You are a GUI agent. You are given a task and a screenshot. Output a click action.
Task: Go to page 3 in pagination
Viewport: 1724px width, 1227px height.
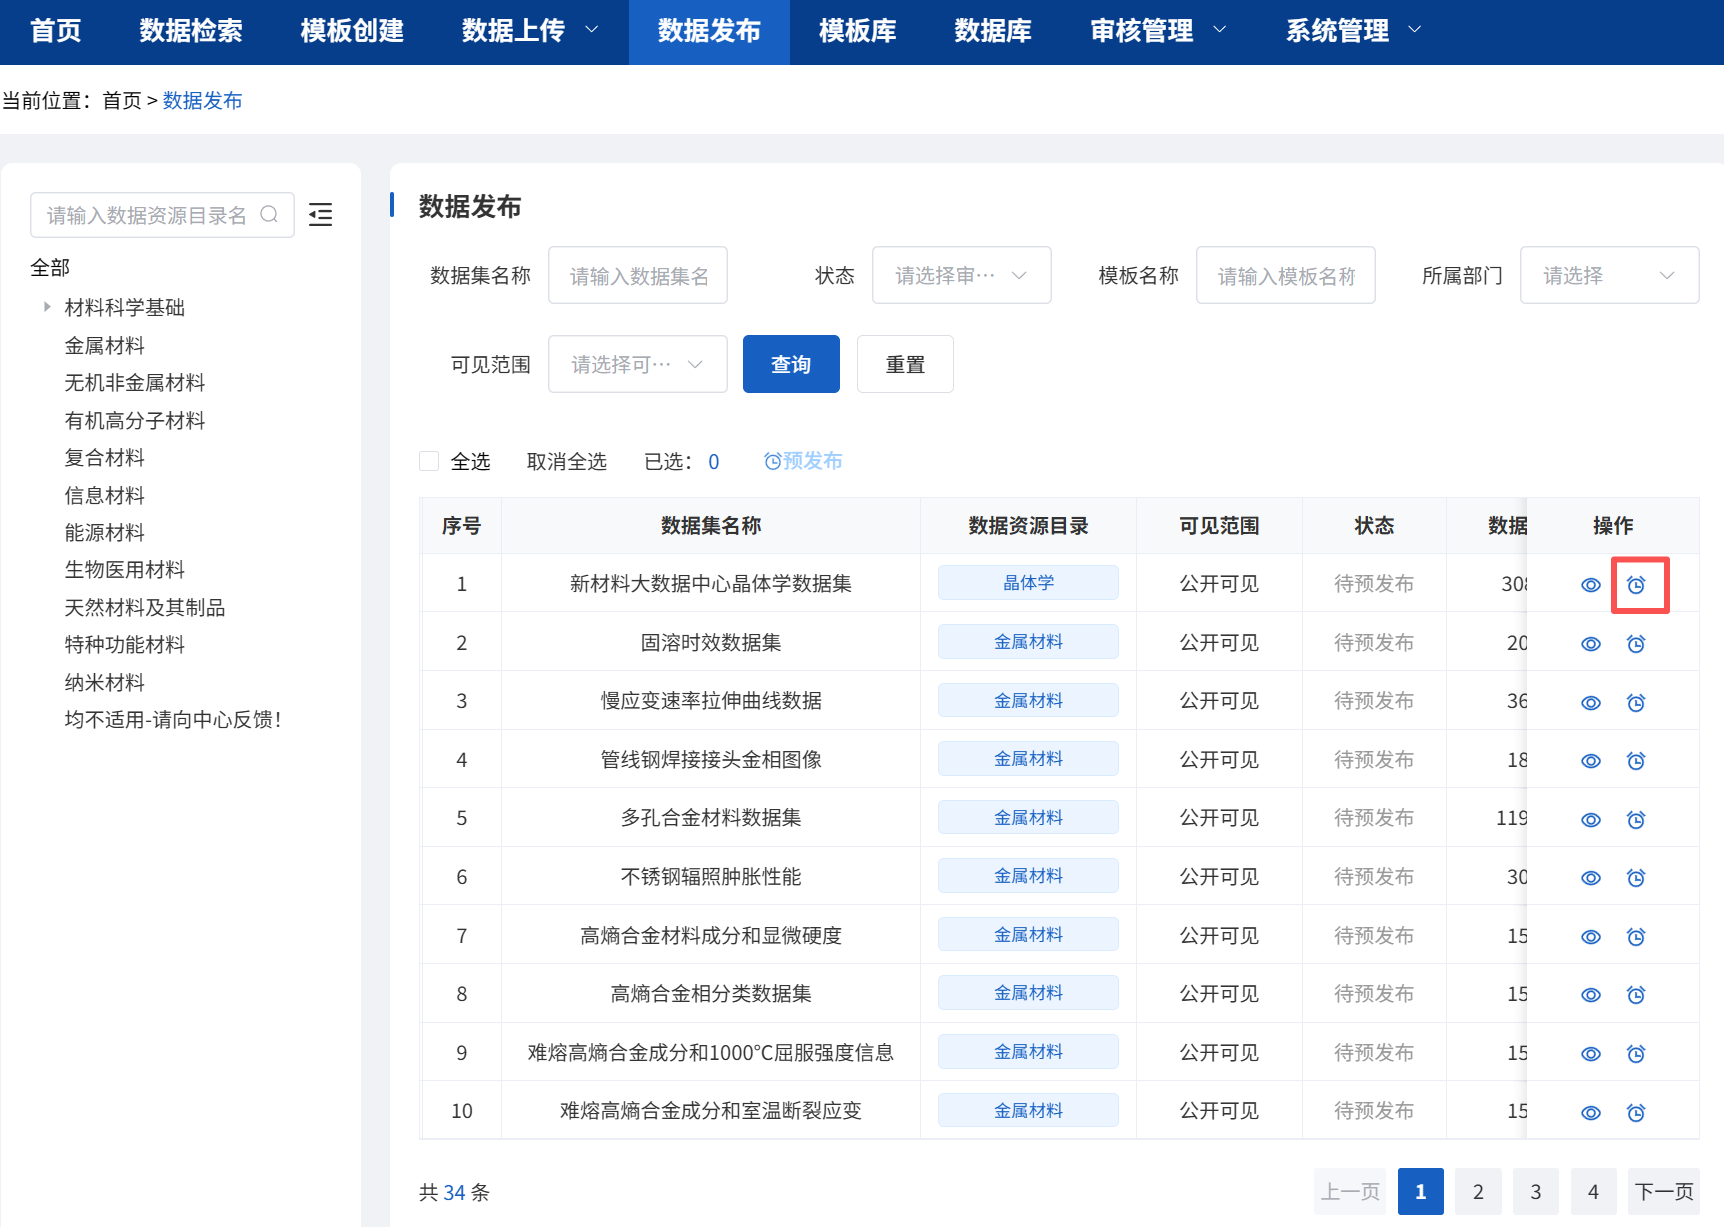tap(1535, 1191)
